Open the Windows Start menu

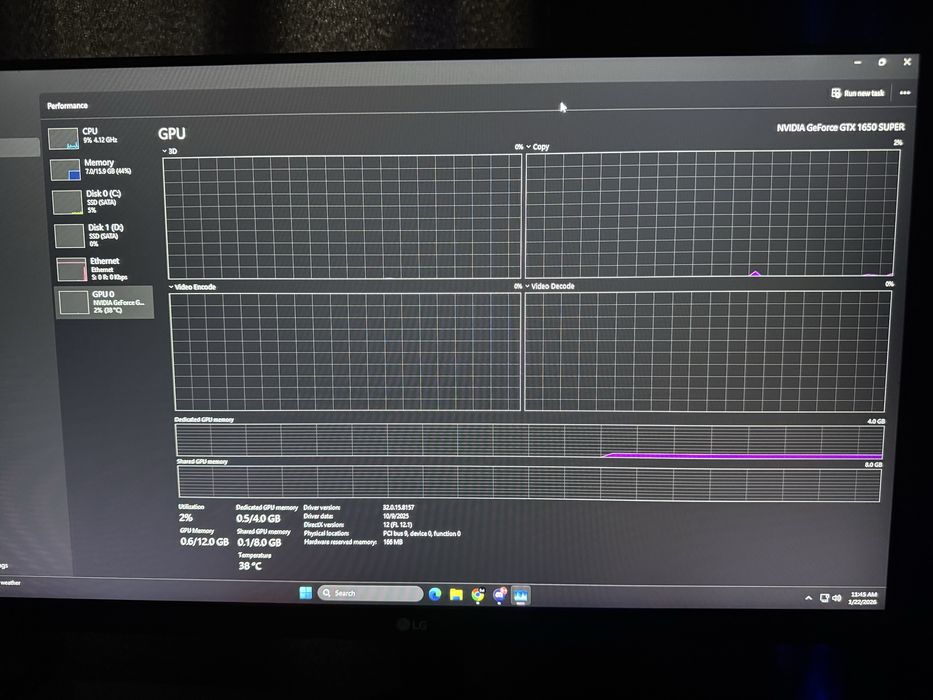click(306, 593)
